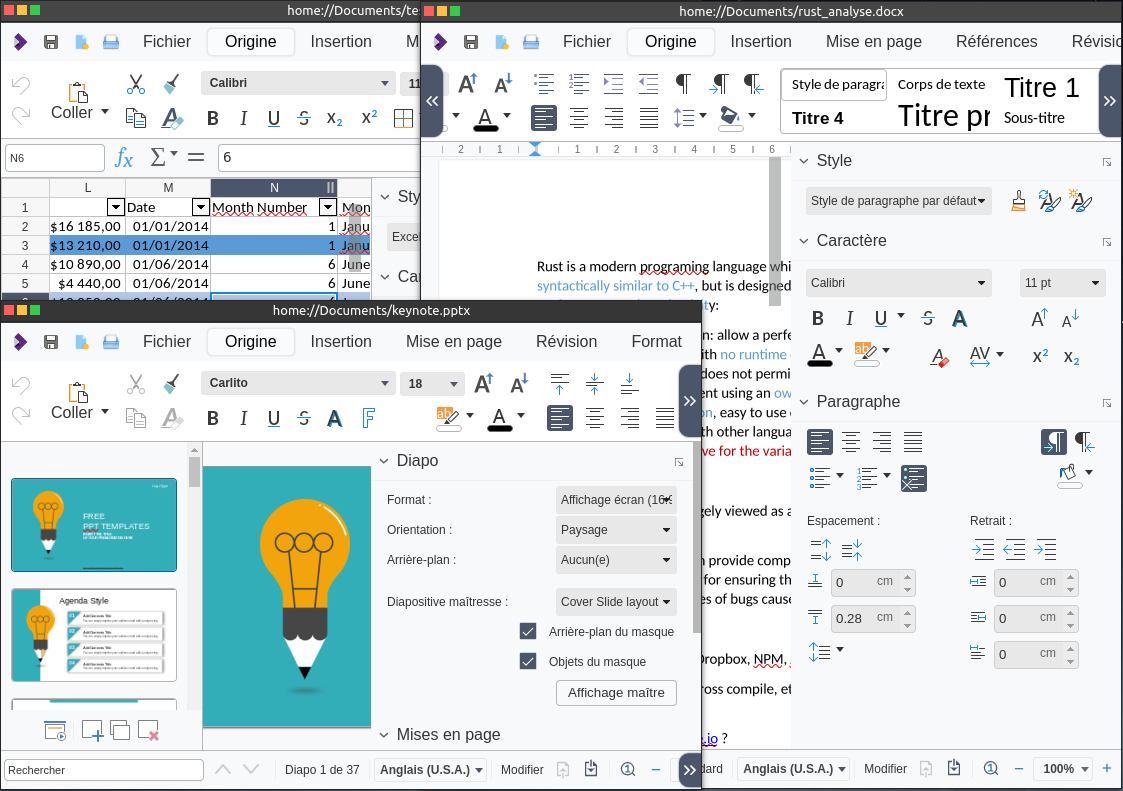Click center alignment in docx sidebar Paragraphe section

click(851, 442)
